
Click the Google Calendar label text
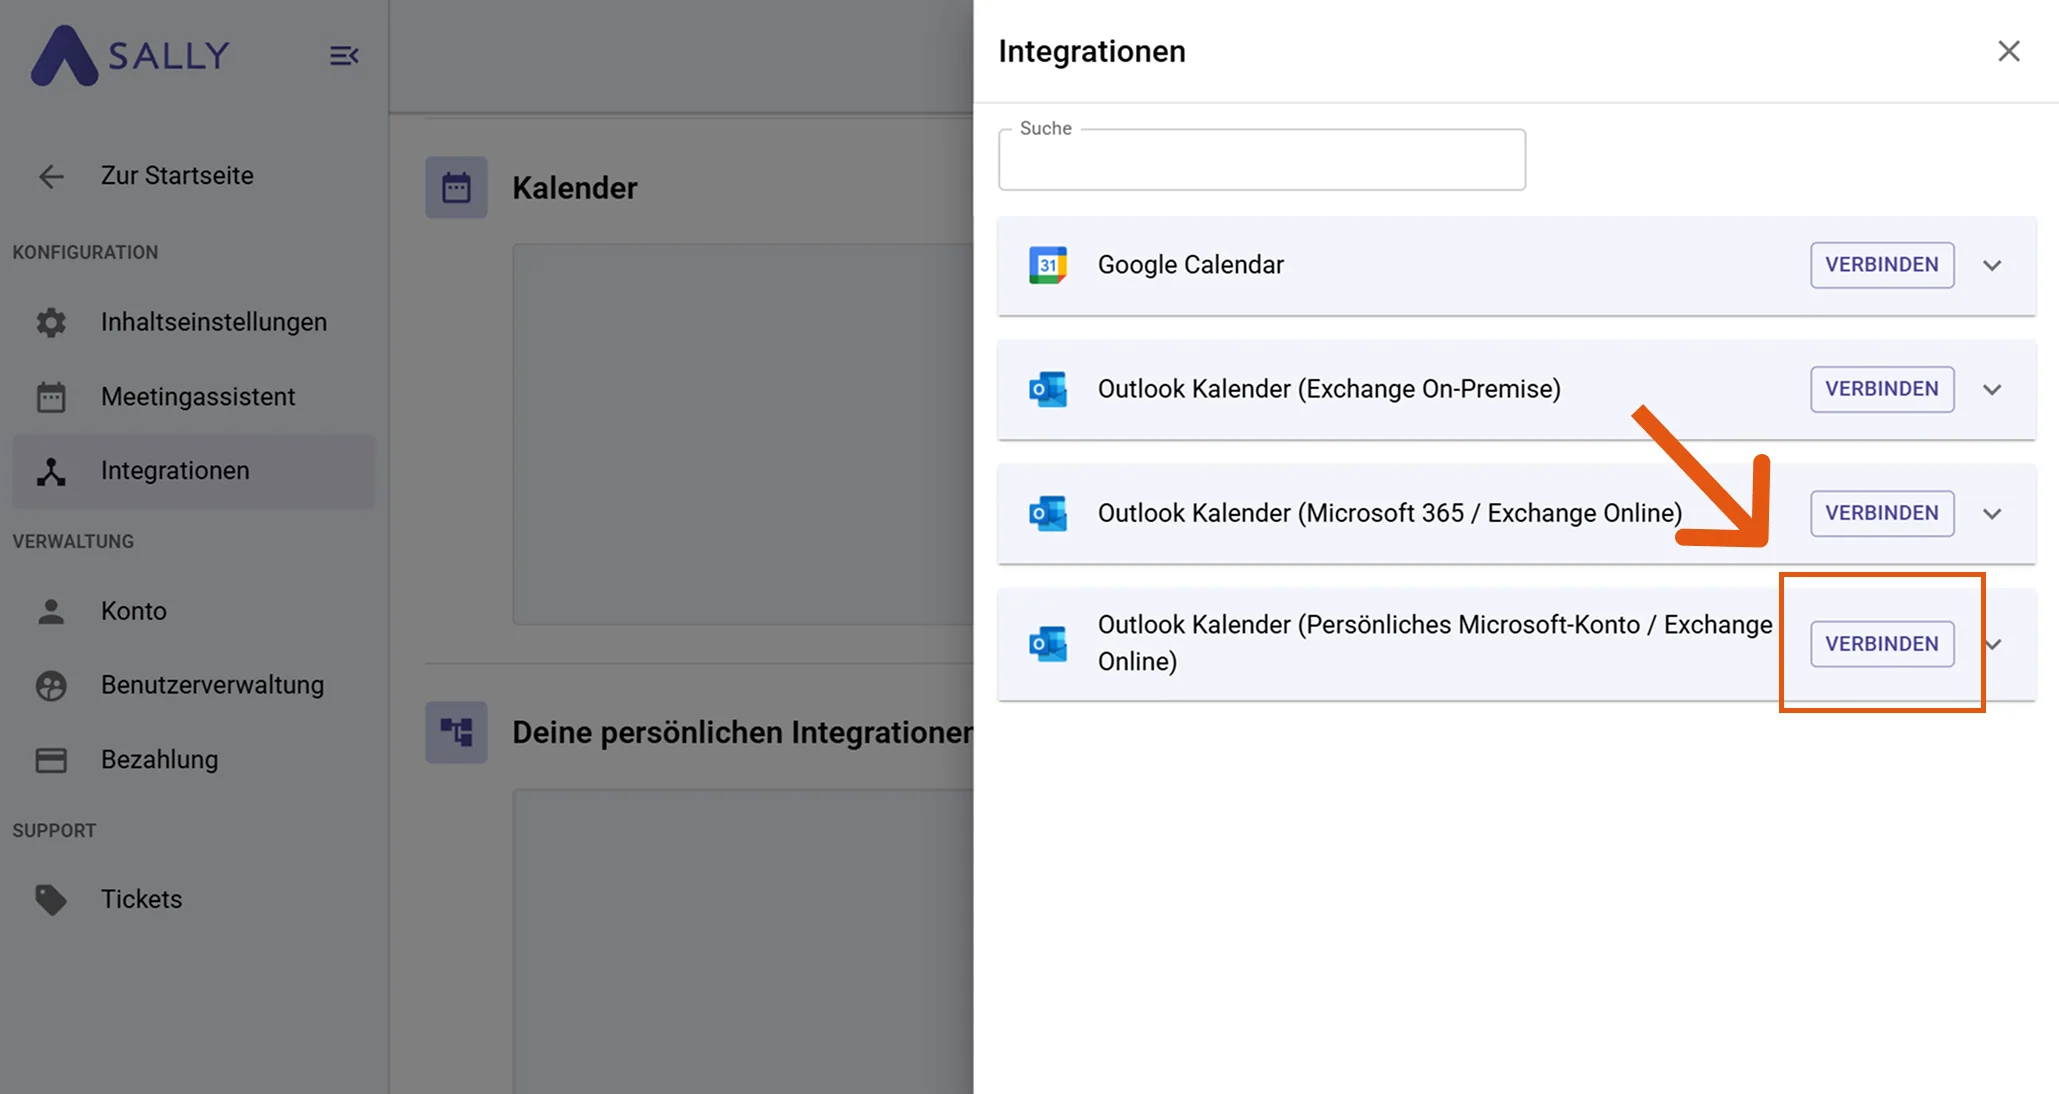1191,265
